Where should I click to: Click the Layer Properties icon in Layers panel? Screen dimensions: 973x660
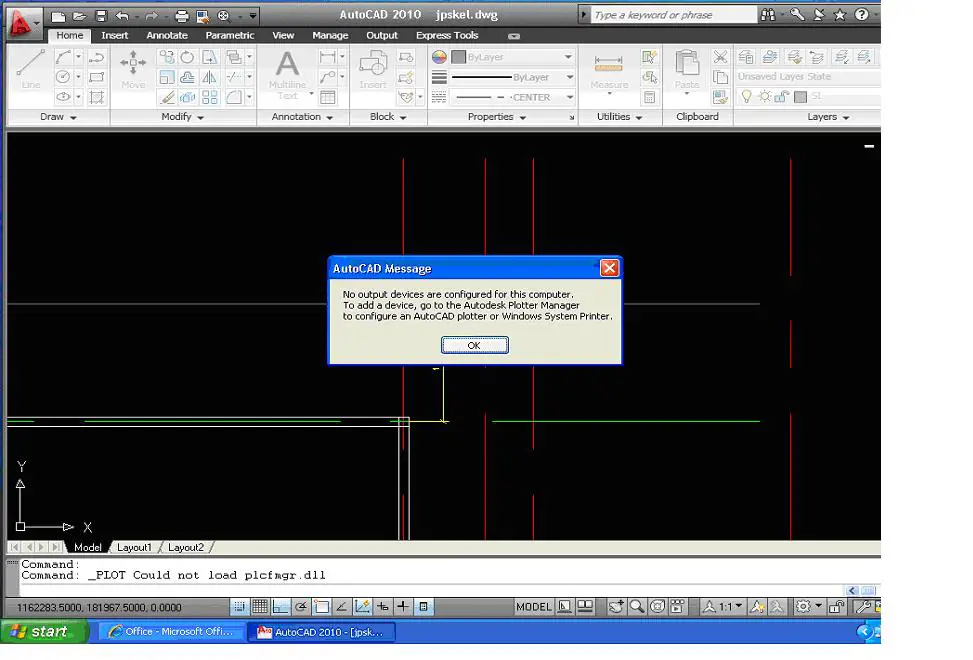click(x=746, y=57)
